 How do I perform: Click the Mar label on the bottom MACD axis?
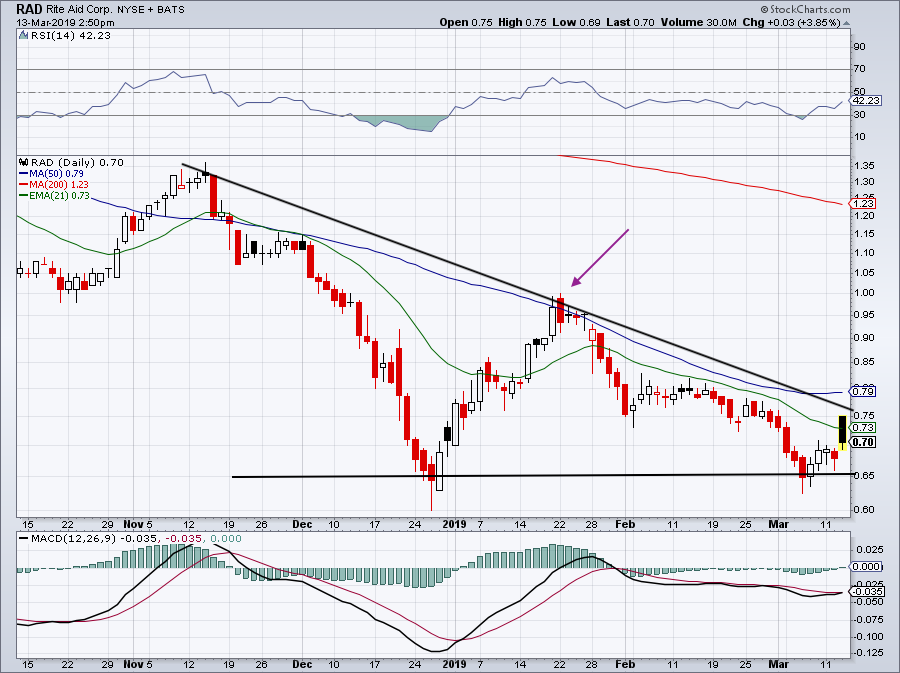[x=778, y=664]
